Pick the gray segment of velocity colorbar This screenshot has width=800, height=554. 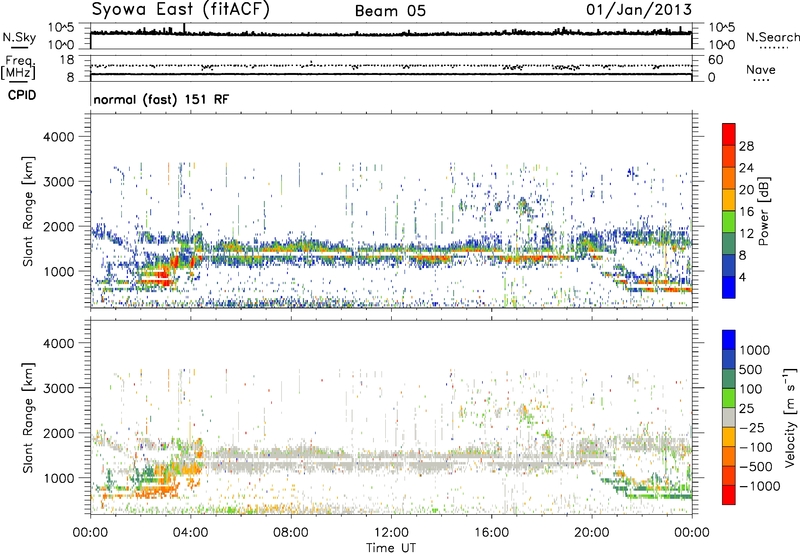click(x=729, y=418)
